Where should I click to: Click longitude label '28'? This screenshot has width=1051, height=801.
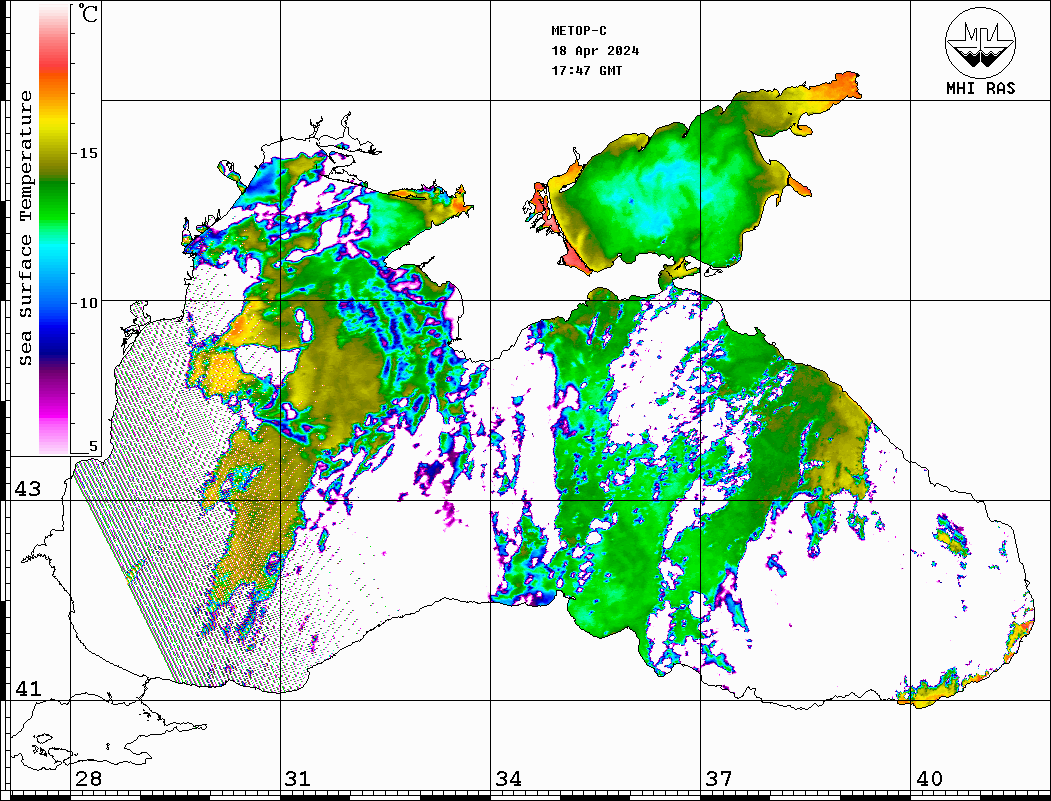(x=88, y=778)
